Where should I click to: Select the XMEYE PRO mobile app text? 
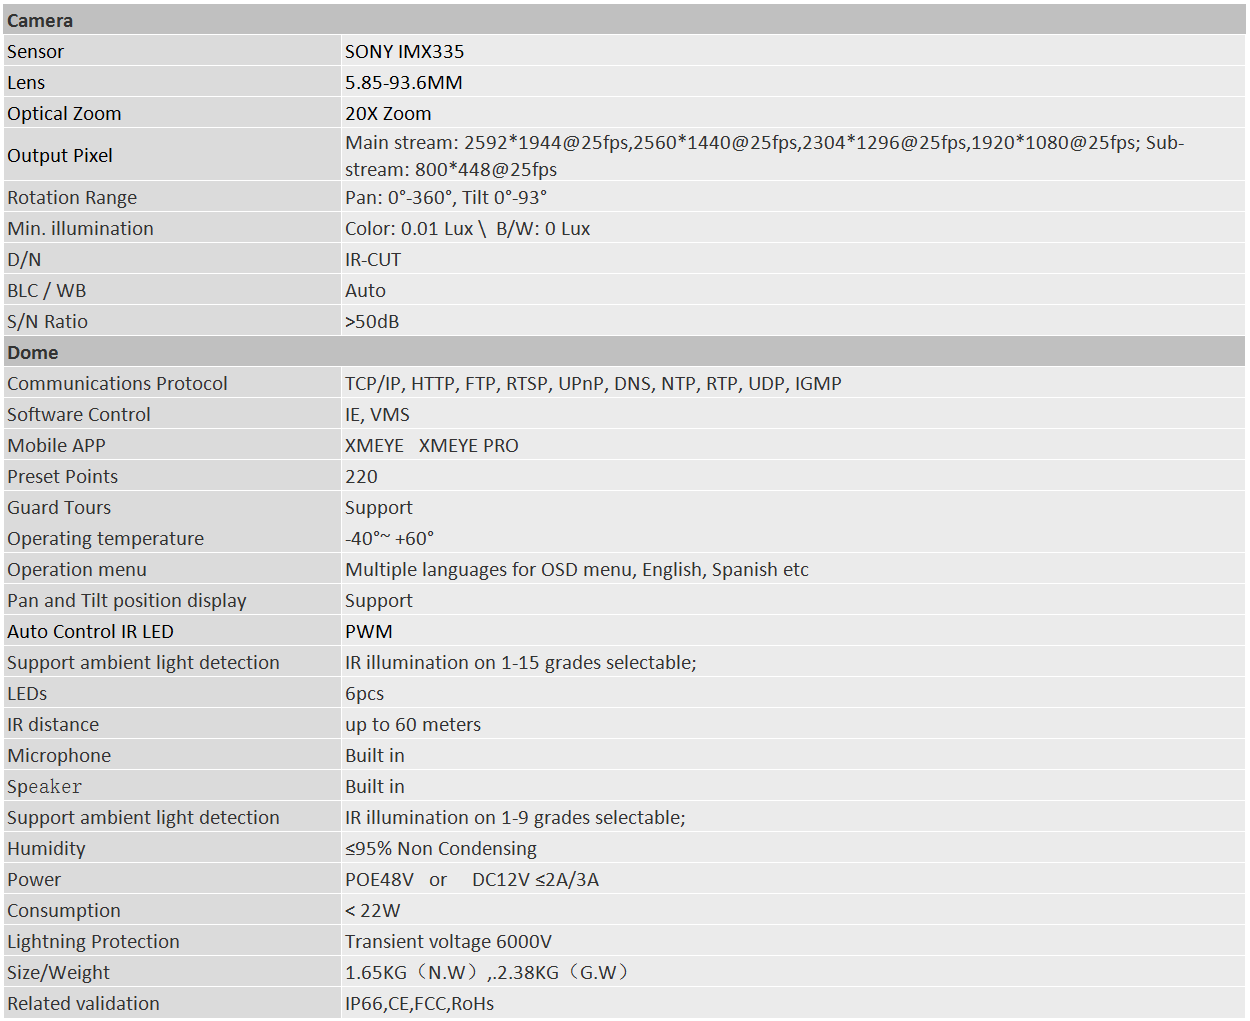tap(468, 445)
